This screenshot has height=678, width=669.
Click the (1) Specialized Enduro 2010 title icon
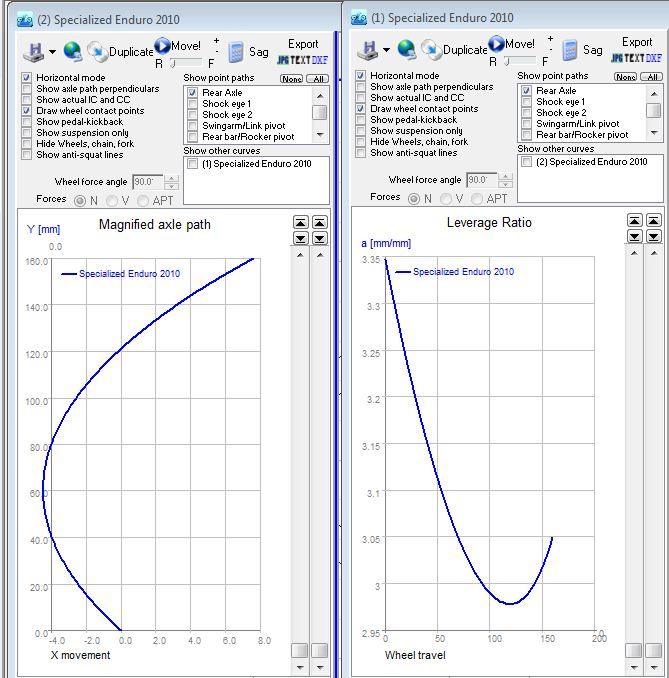[359, 18]
